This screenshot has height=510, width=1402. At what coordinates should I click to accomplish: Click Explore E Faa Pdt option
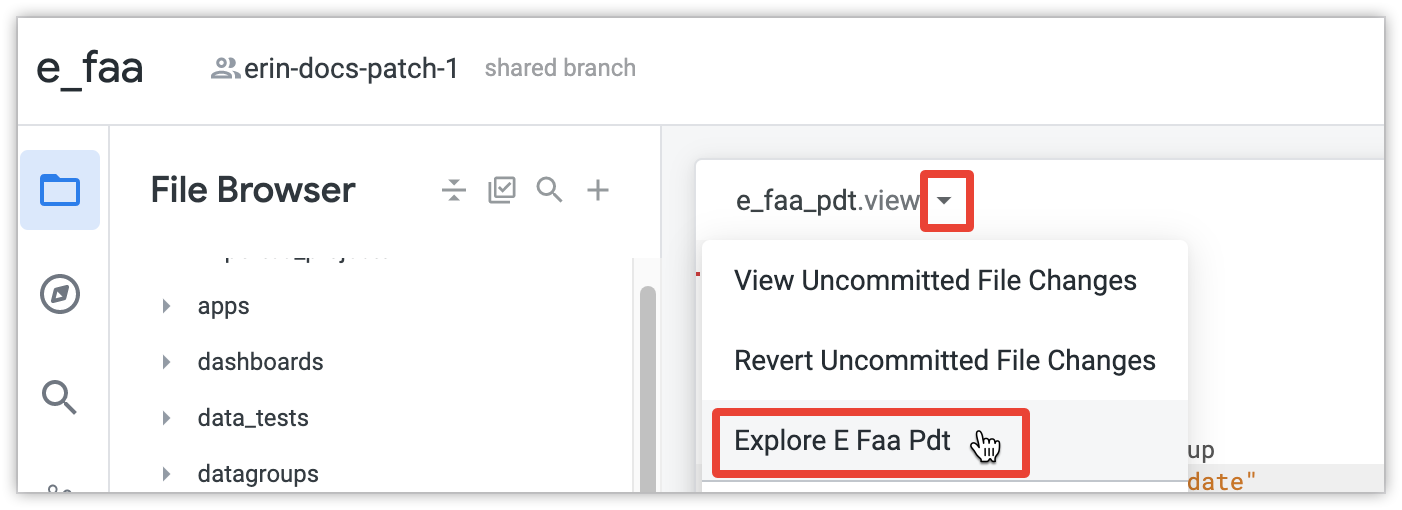tap(842, 441)
